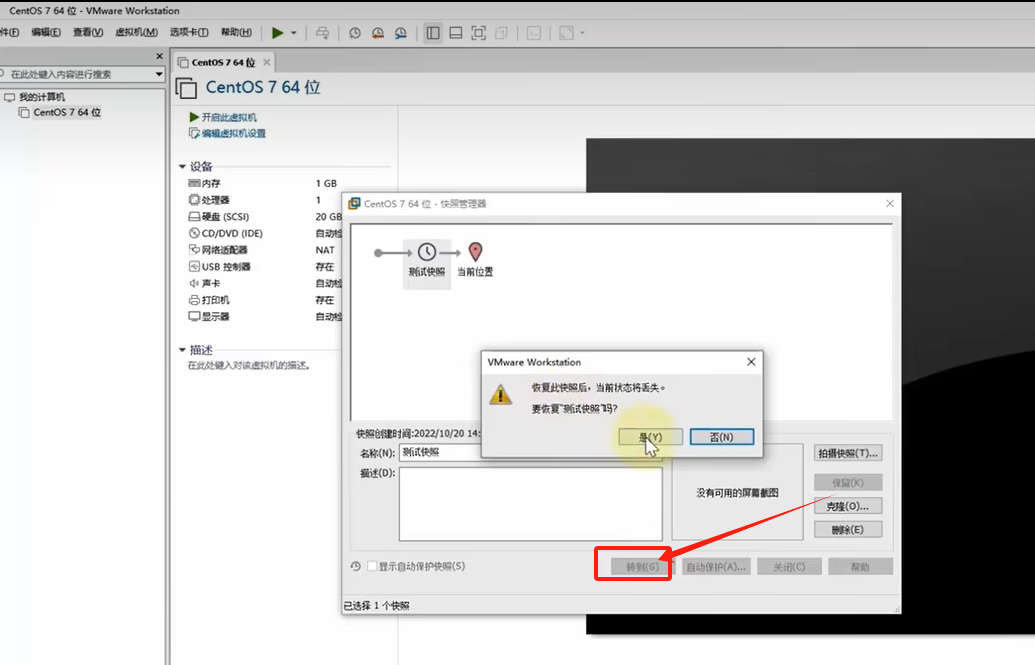Click the stretch guest display icon
Image resolution: width=1035 pixels, height=665 pixels.
tap(566, 33)
